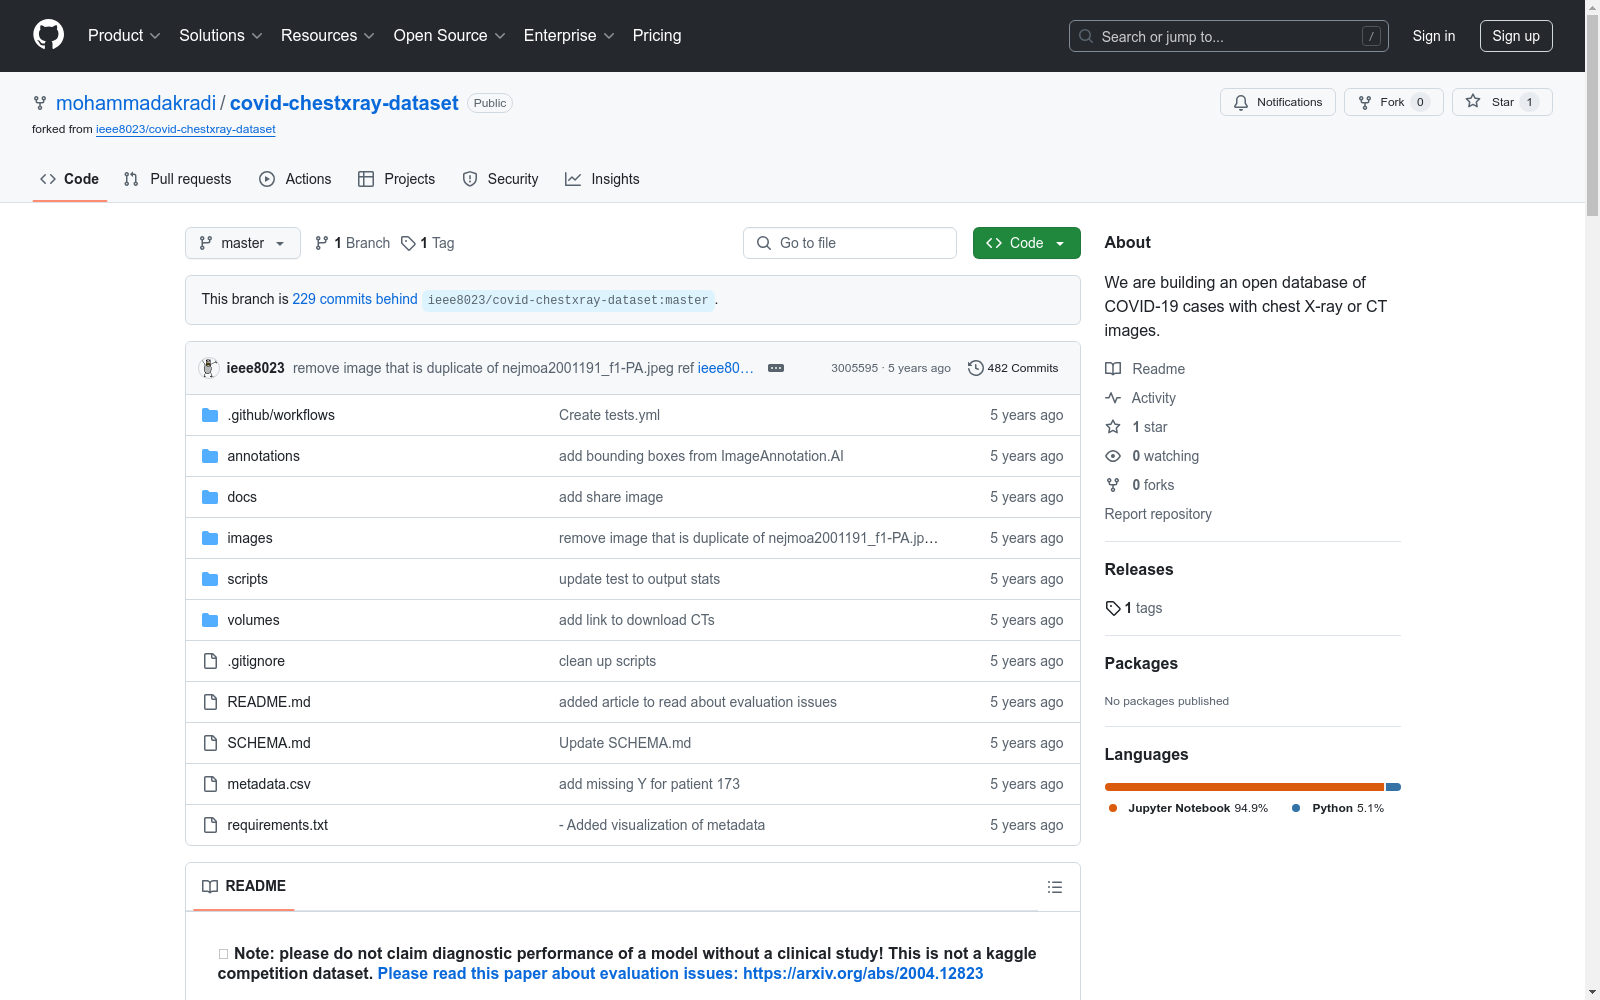This screenshot has width=1600, height=1000.
Task: Click the 229 commits behind link
Action: point(355,299)
